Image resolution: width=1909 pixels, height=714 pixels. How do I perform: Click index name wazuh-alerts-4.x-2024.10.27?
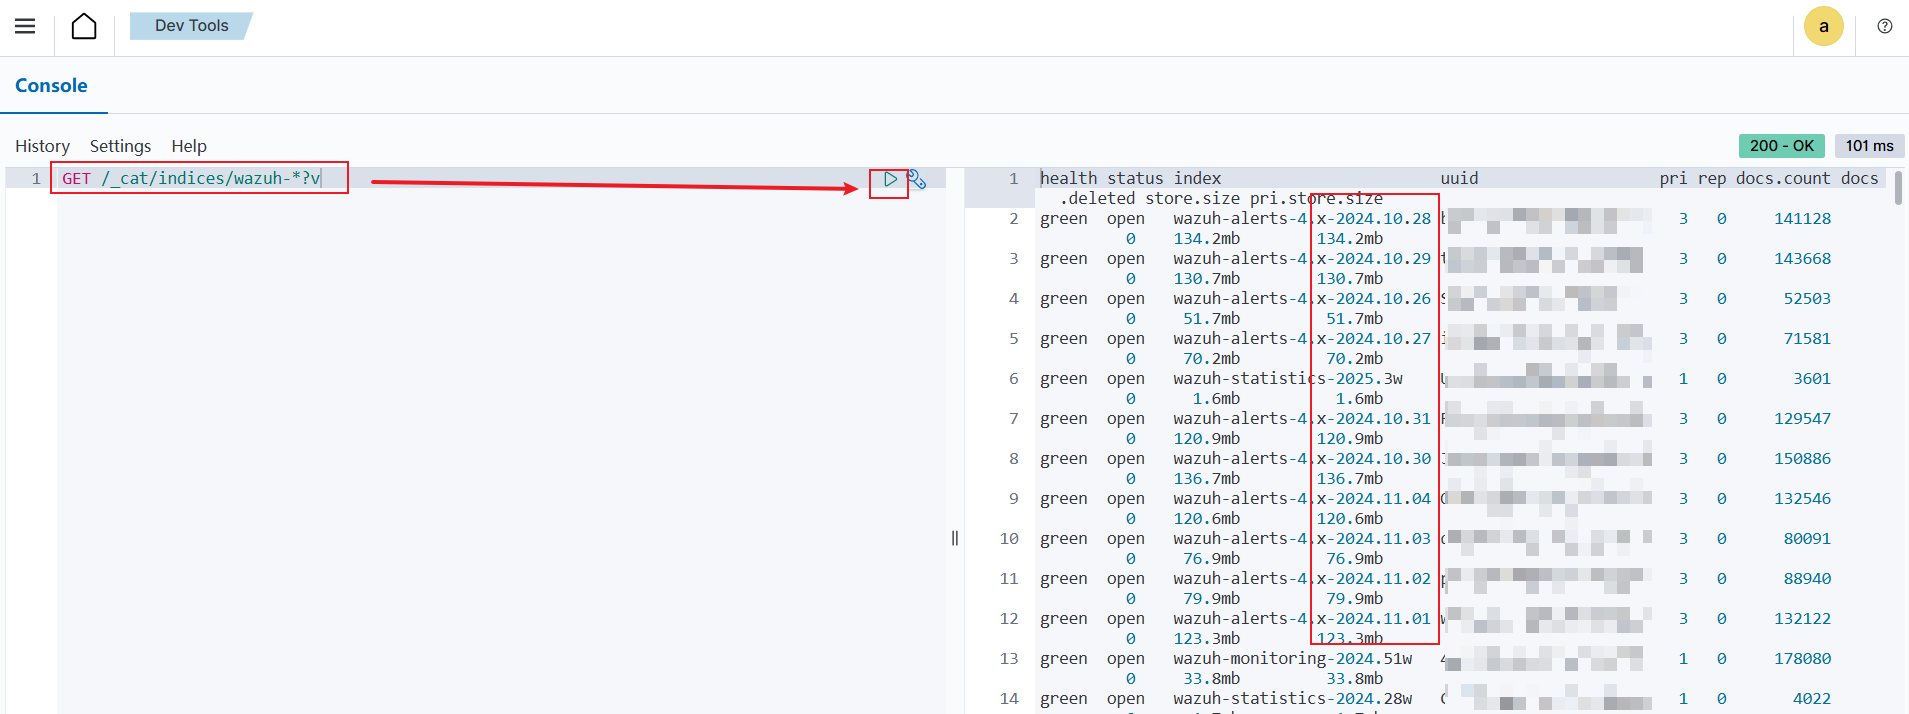click(x=1302, y=338)
